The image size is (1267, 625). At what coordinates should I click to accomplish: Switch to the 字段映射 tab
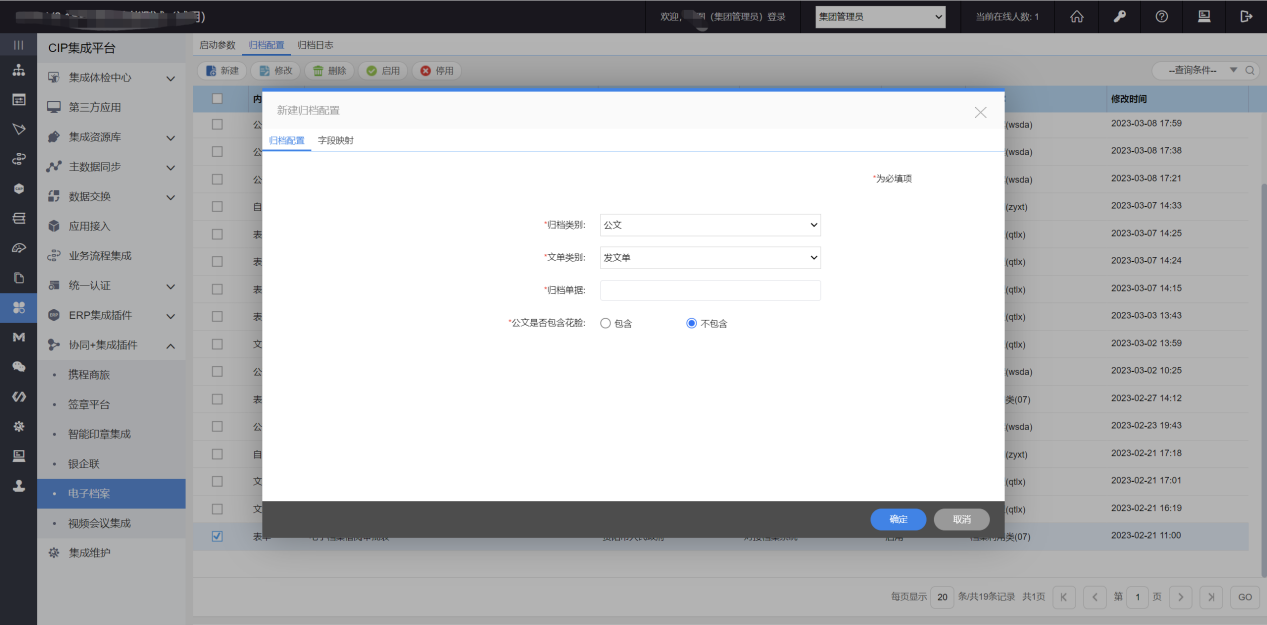(335, 141)
